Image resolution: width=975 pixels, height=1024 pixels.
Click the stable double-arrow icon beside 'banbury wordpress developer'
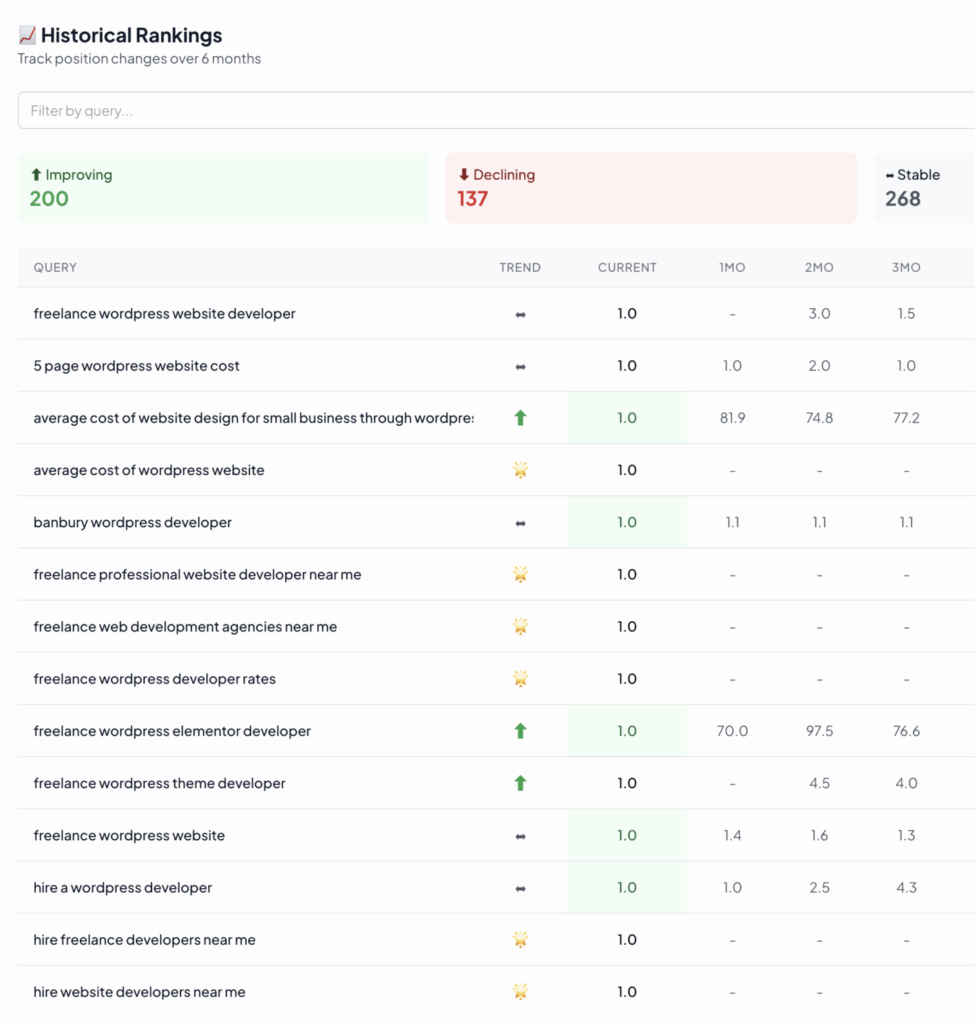[520, 521]
